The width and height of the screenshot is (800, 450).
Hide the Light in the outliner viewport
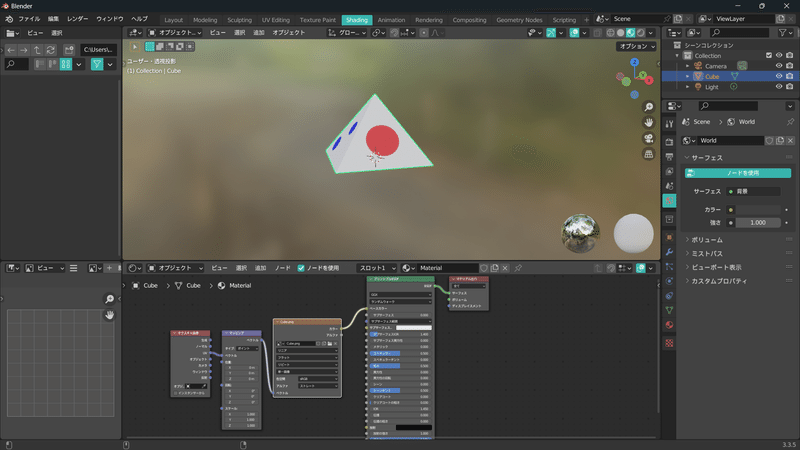(x=779, y=87)
